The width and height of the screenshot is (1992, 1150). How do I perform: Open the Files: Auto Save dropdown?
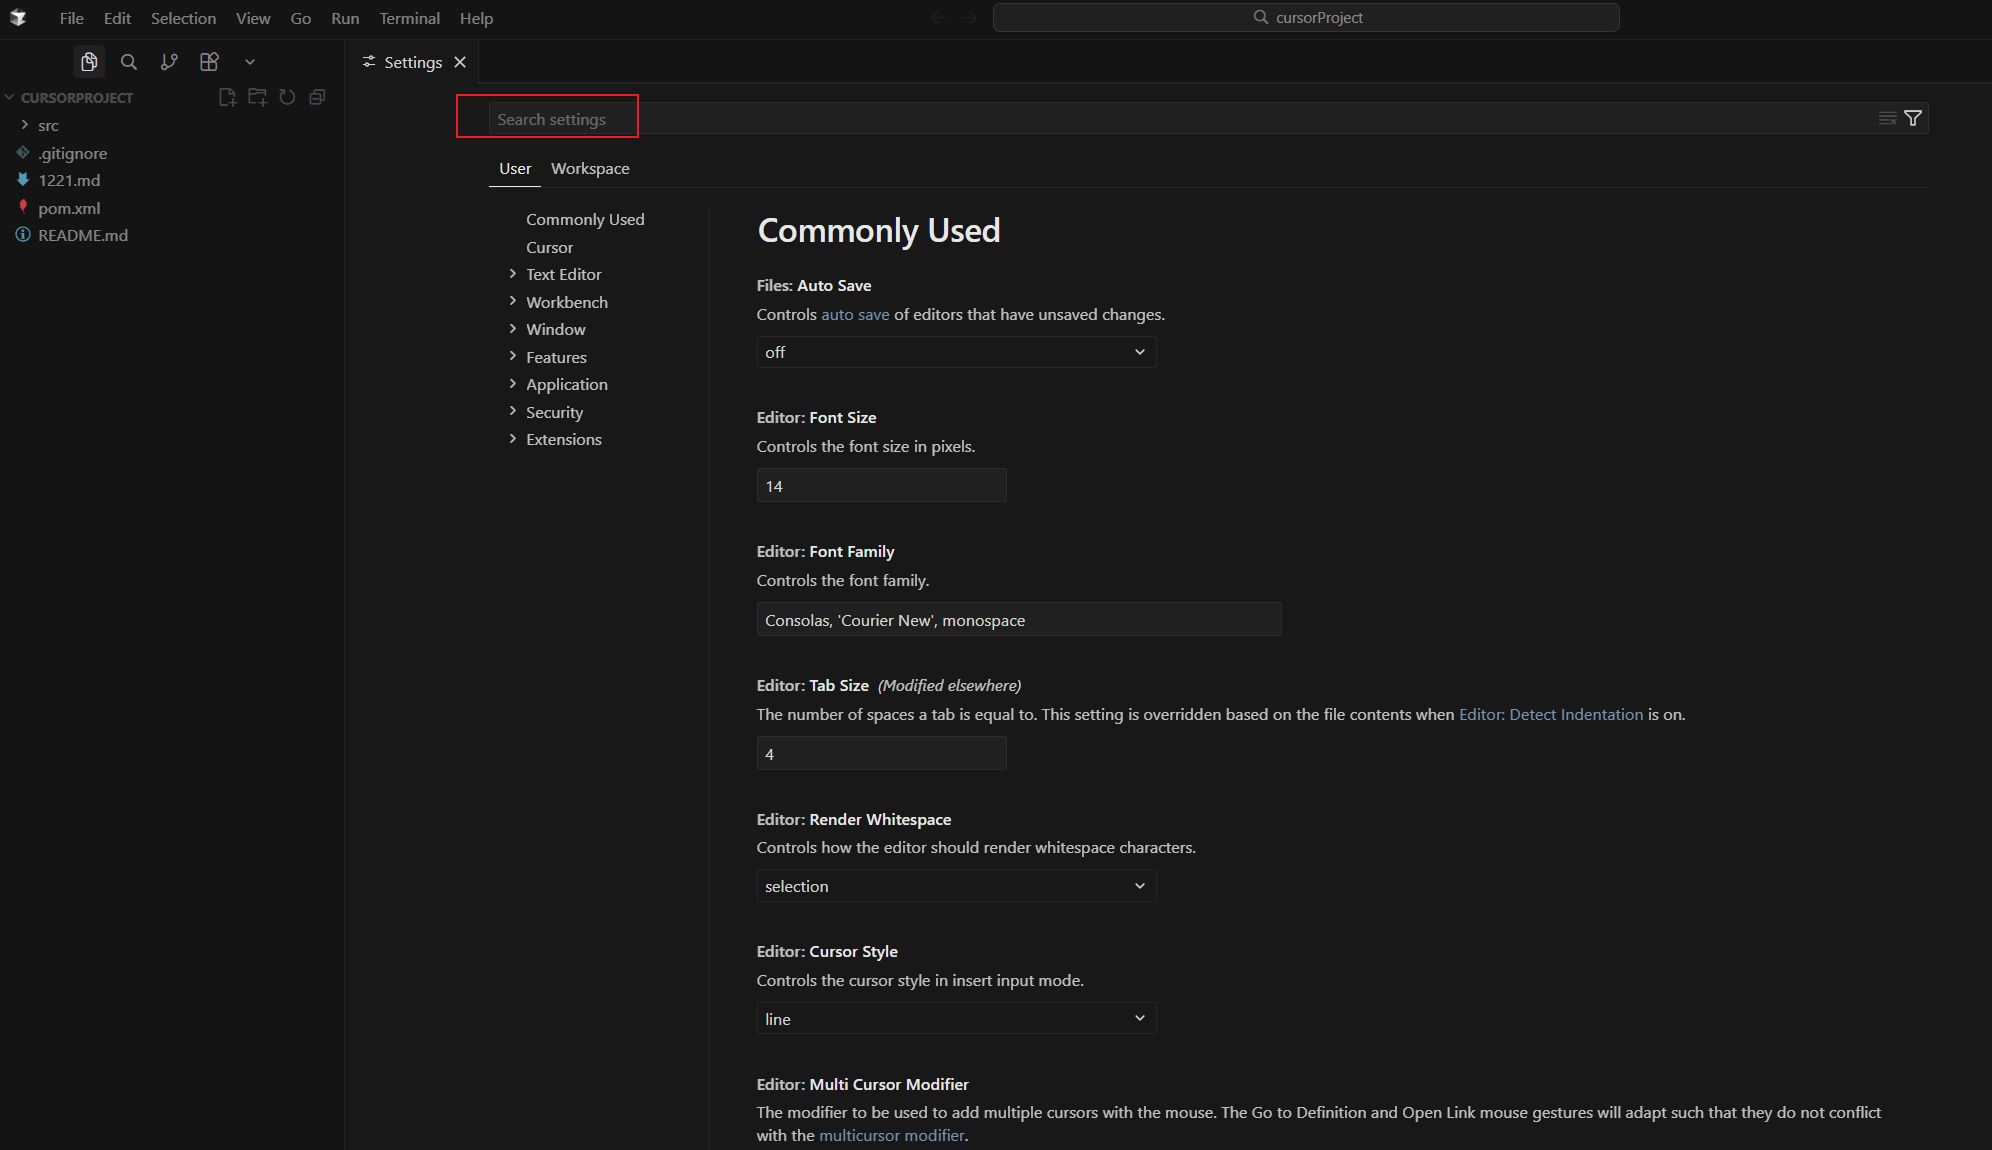(956, 352)
